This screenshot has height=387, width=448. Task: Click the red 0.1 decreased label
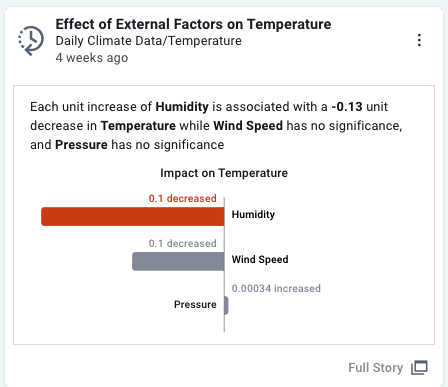pyautogui.click(x=183, y=198)
